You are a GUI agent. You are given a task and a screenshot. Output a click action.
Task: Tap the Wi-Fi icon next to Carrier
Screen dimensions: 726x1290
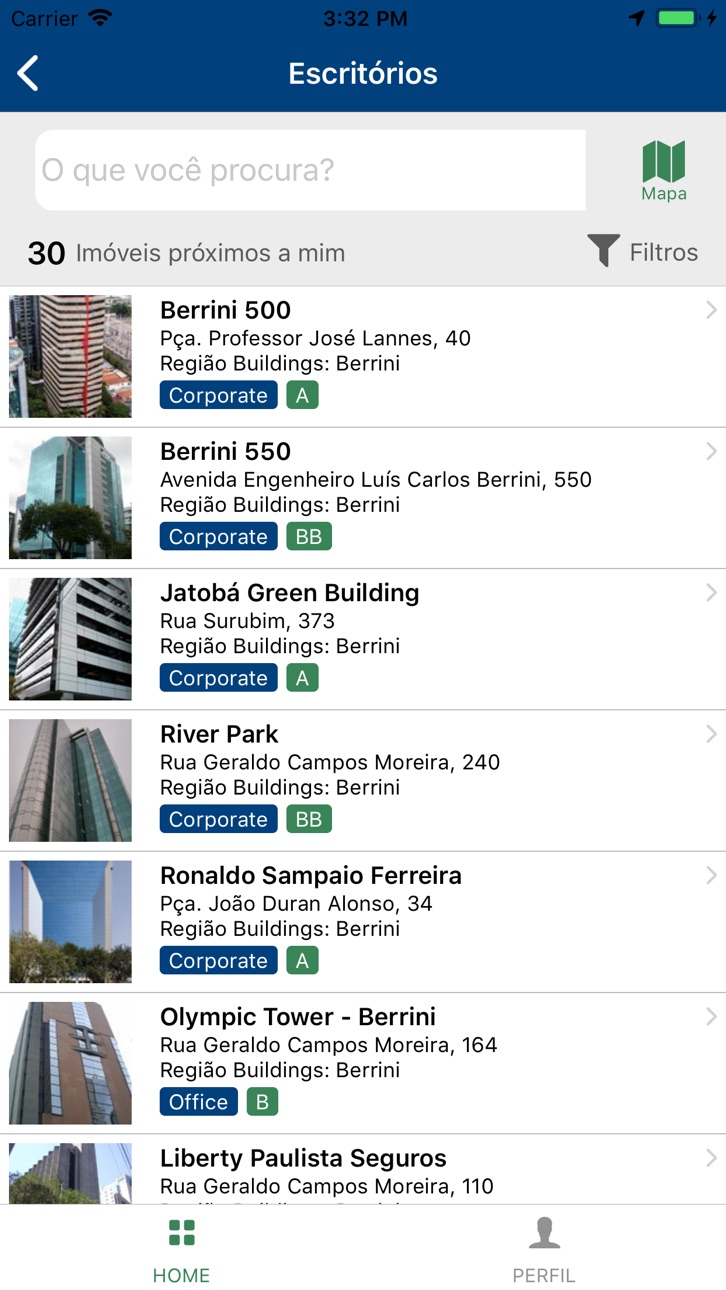pos(100,18)
